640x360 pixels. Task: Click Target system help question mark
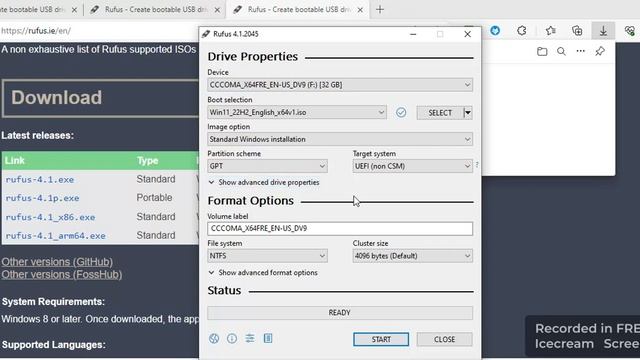(x=477, y=165)
